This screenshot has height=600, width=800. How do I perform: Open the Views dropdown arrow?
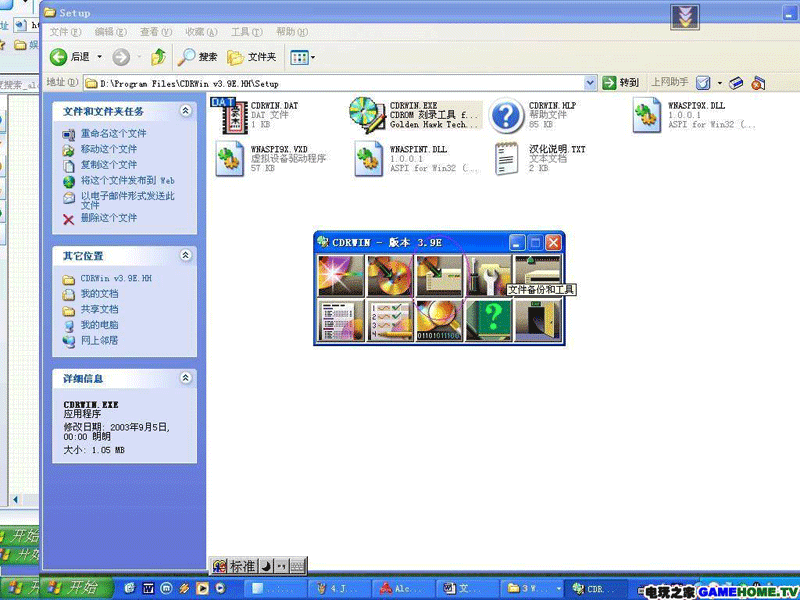tap(313, 57)
